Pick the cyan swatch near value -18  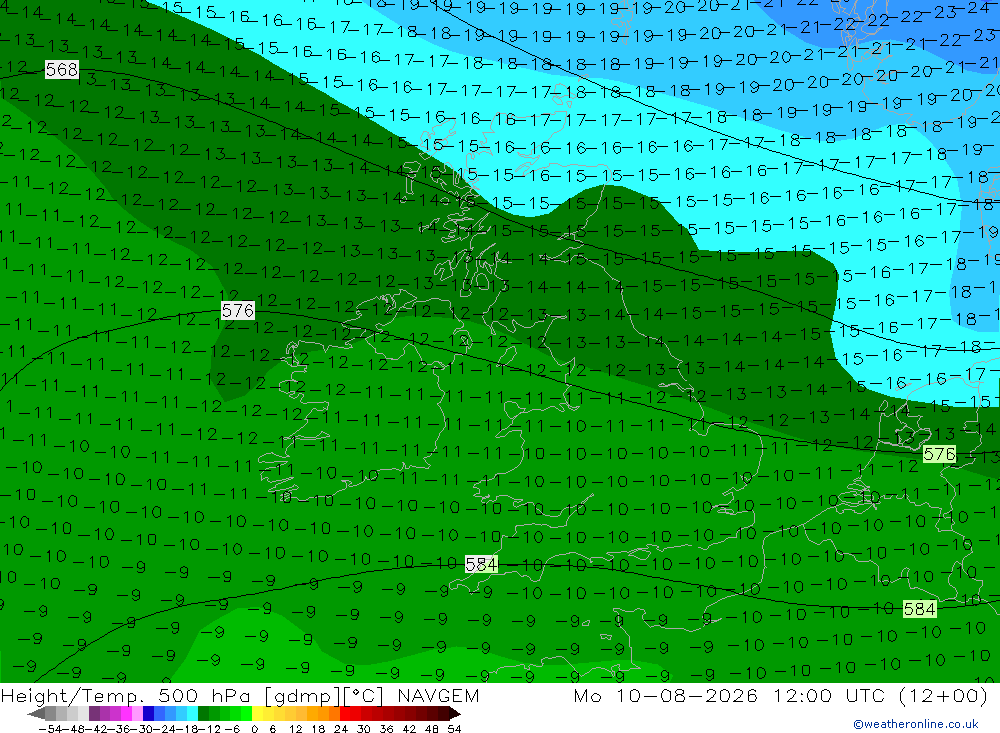point(192,714)
